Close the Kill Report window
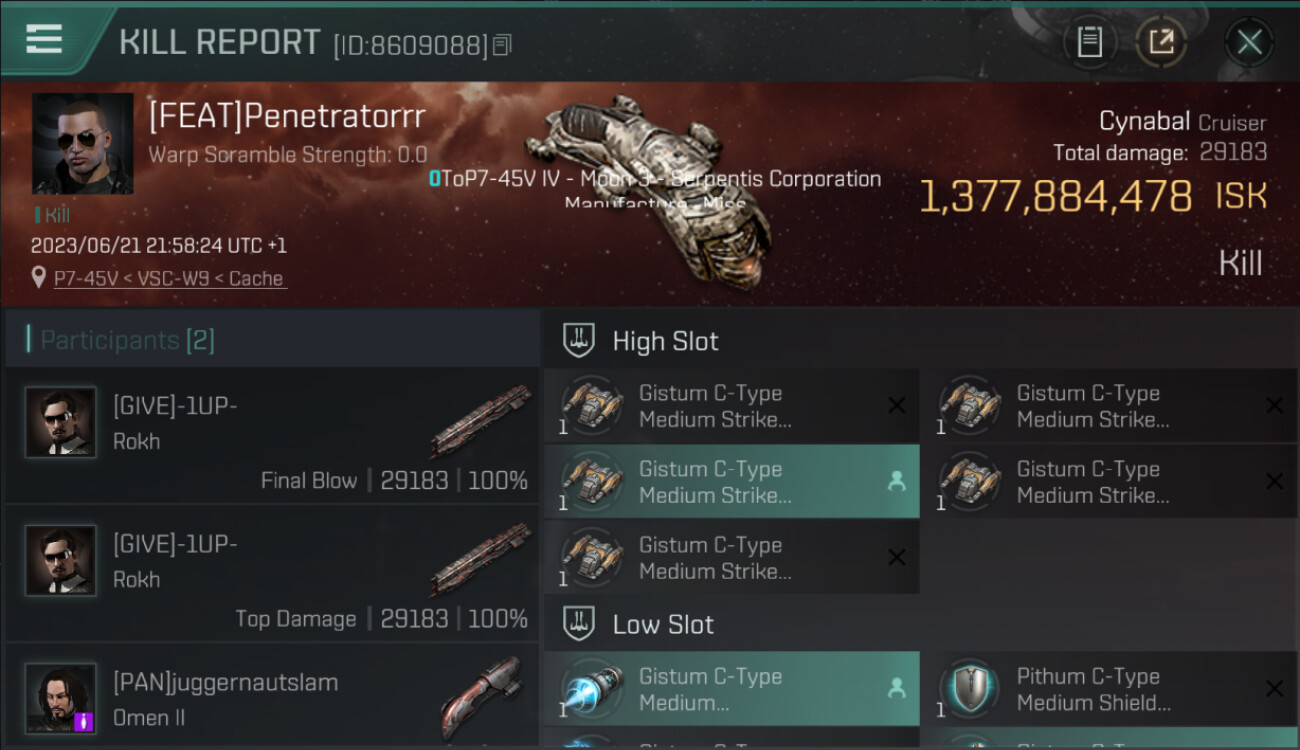 pyautogui.click(x=1249, y=42)
